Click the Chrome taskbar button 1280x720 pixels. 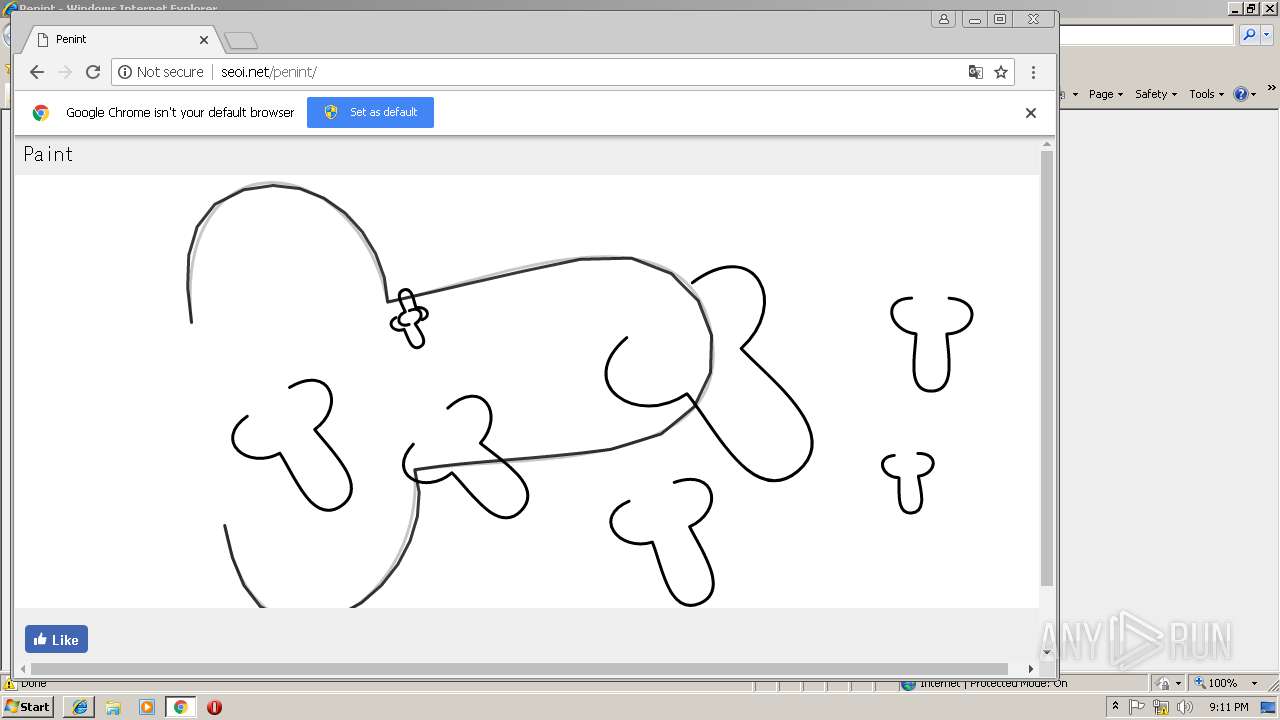180,707
